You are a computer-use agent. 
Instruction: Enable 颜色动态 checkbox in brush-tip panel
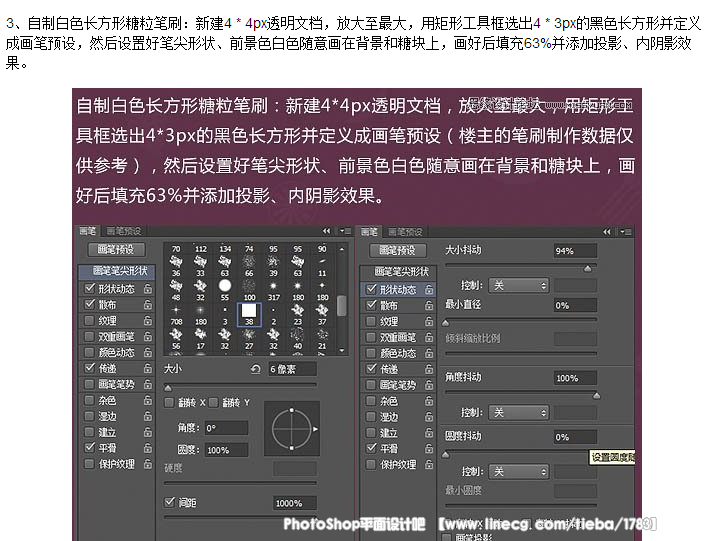pos(90,352)
